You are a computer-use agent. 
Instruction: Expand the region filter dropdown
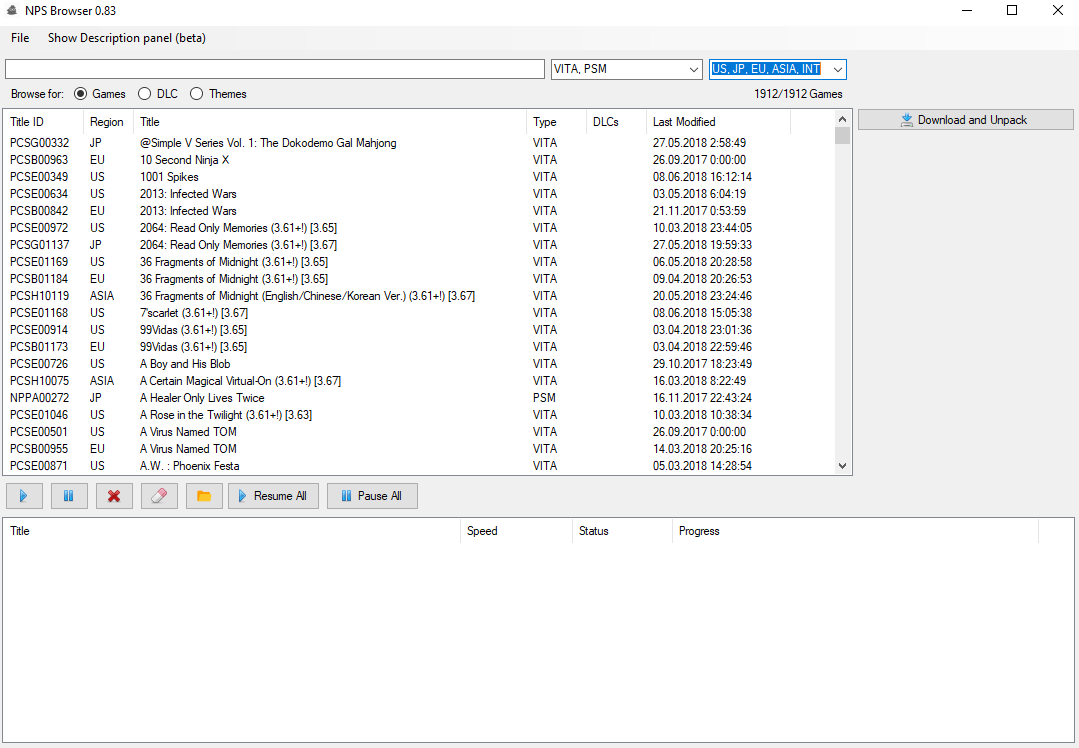click(838, 69)
